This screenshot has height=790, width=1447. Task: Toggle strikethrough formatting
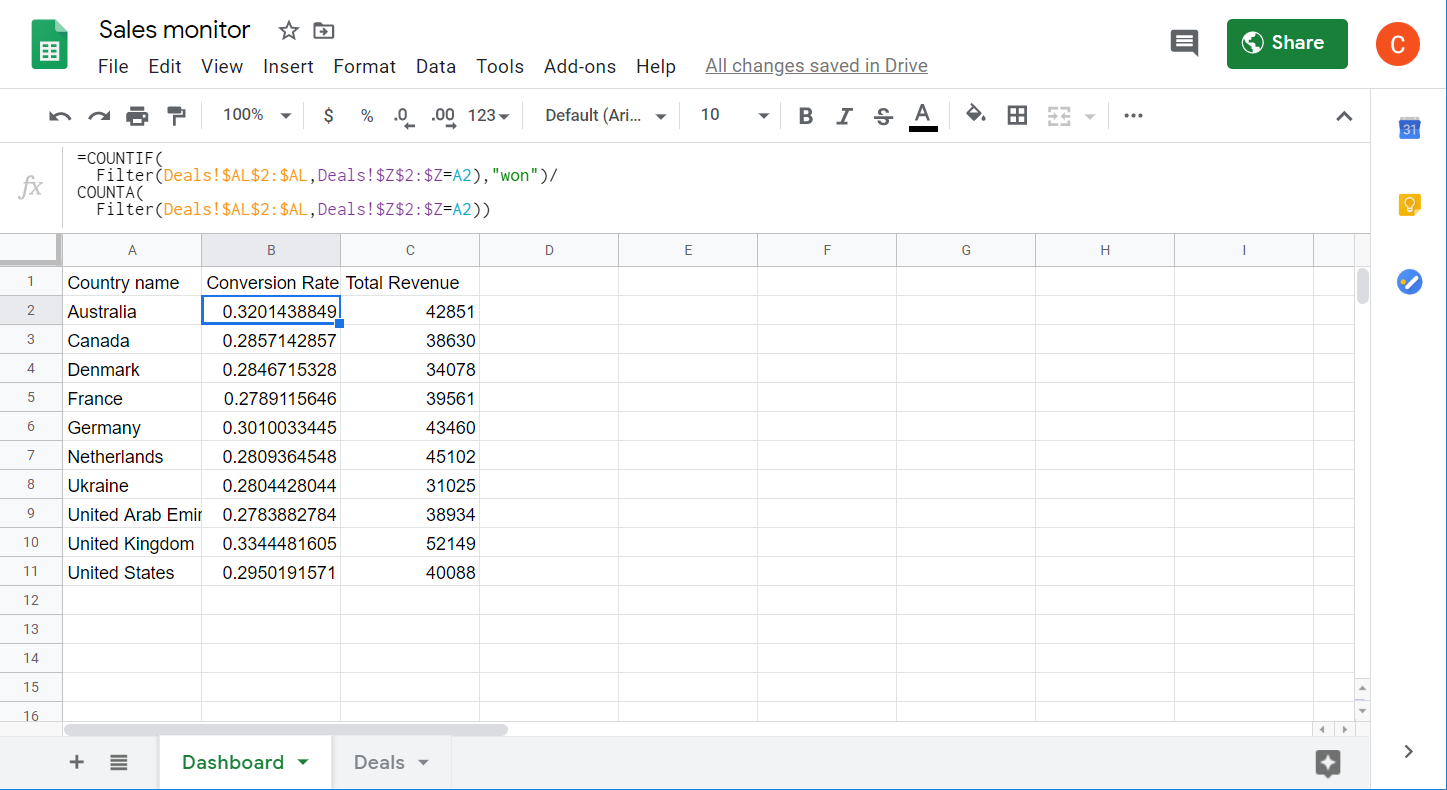coord(883,116)
